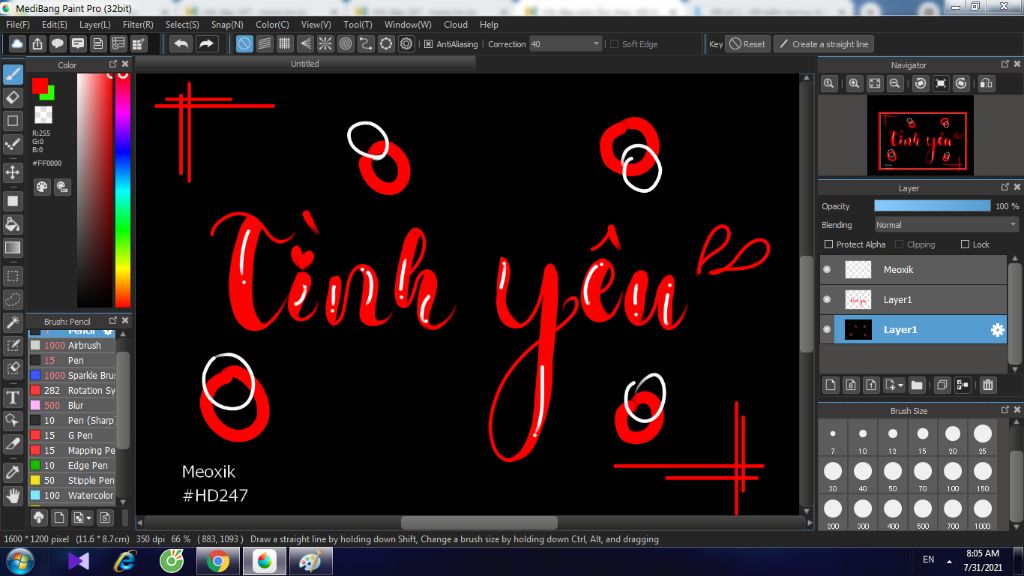The width and height of the screenshot is (1024, 576).
Task: Select the Airbrush brush in the list
Action: point(72,345)
